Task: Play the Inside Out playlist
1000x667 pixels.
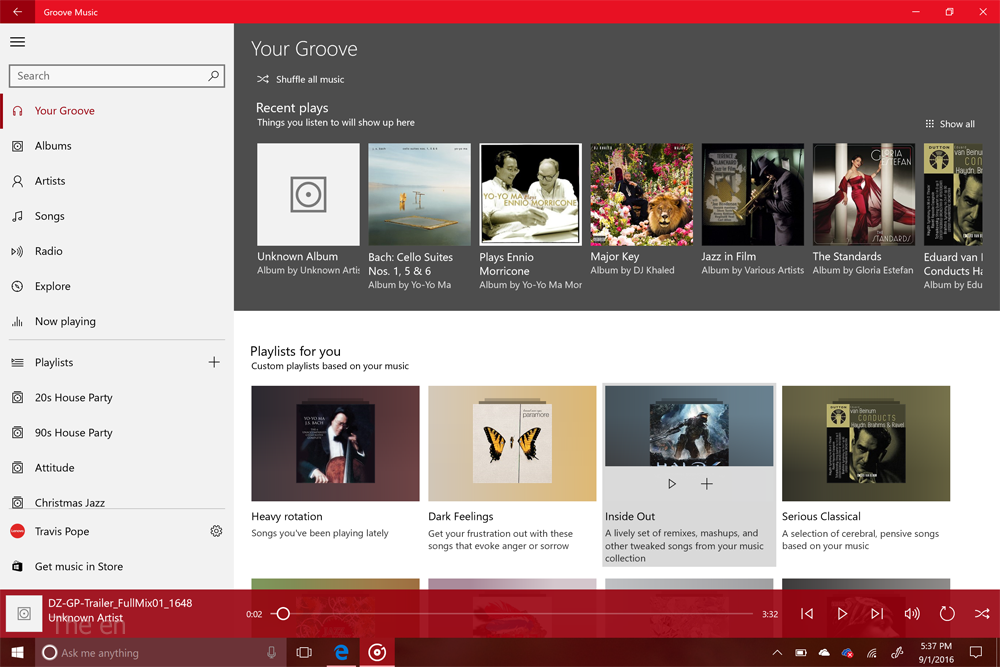Action: coord(672,484)
